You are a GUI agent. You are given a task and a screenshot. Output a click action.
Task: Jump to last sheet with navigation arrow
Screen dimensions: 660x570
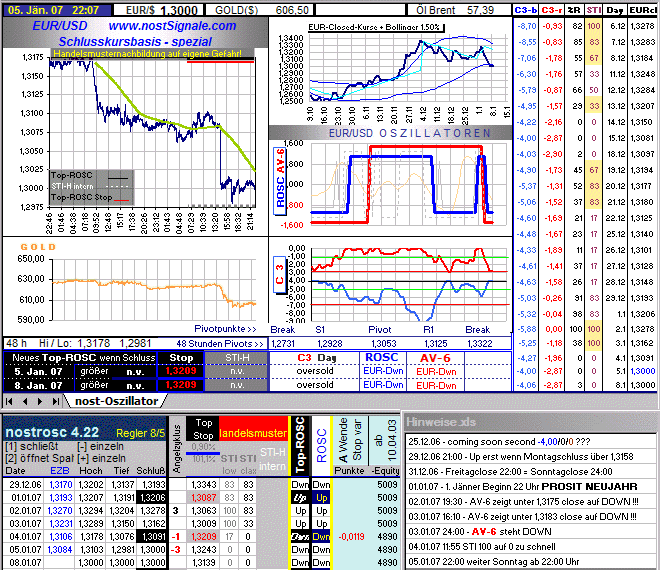(56, 401)
